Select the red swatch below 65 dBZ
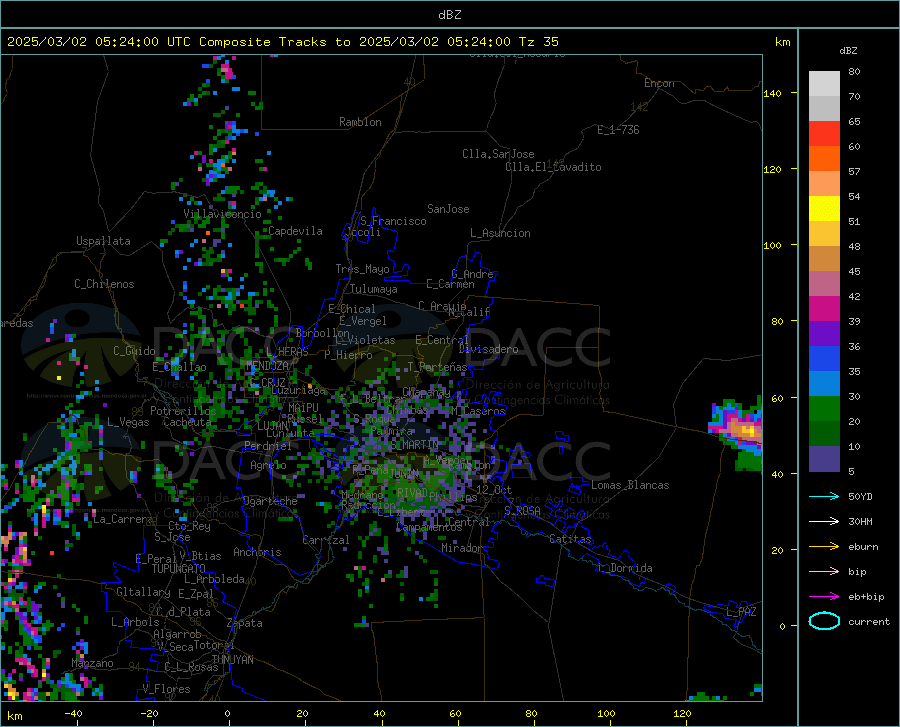This screenshot has width=900, height=727. click(x=824, y=134)
